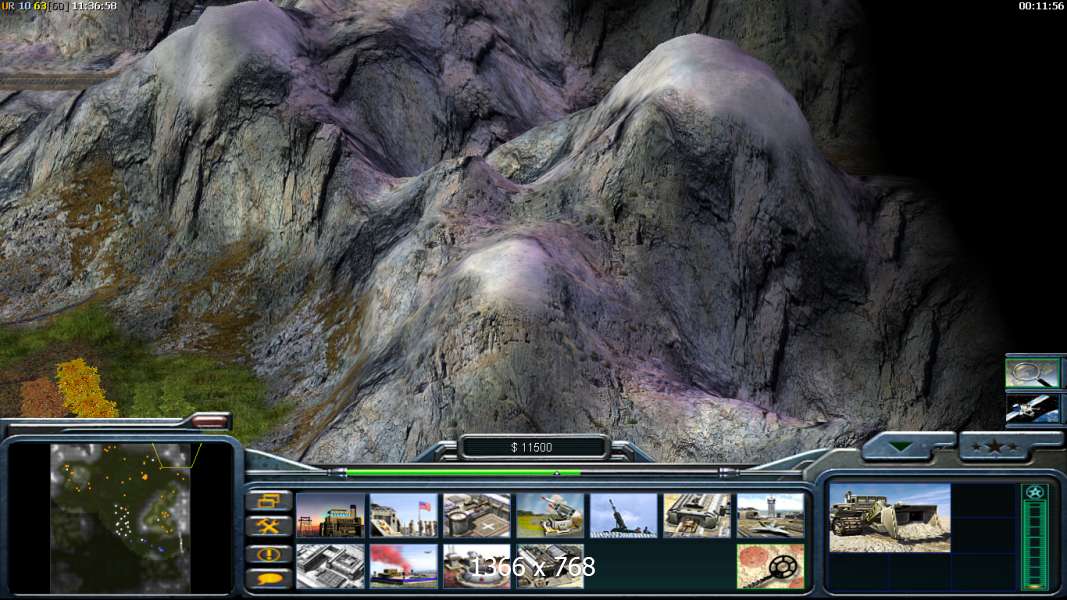
Task: Build the Supply Drop Zone with red smoke
Action: click(404, 566)
